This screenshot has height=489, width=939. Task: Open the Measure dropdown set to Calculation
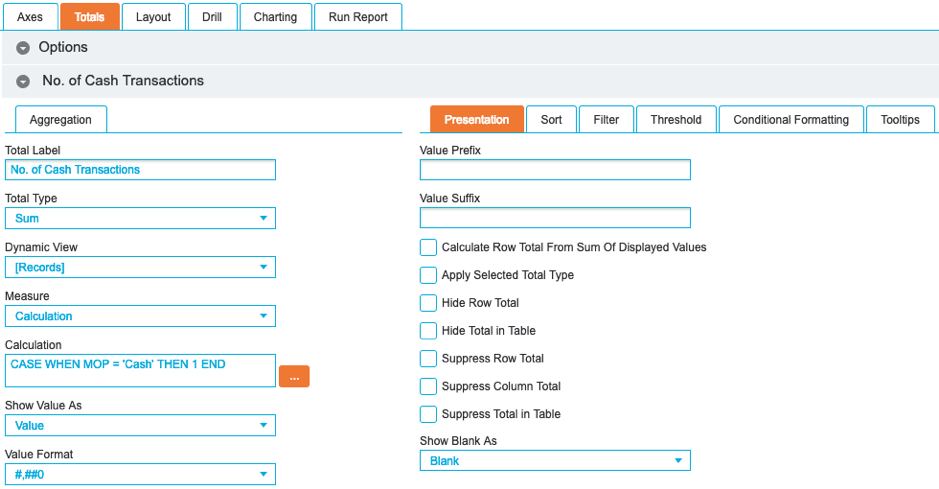click(140, 316)
